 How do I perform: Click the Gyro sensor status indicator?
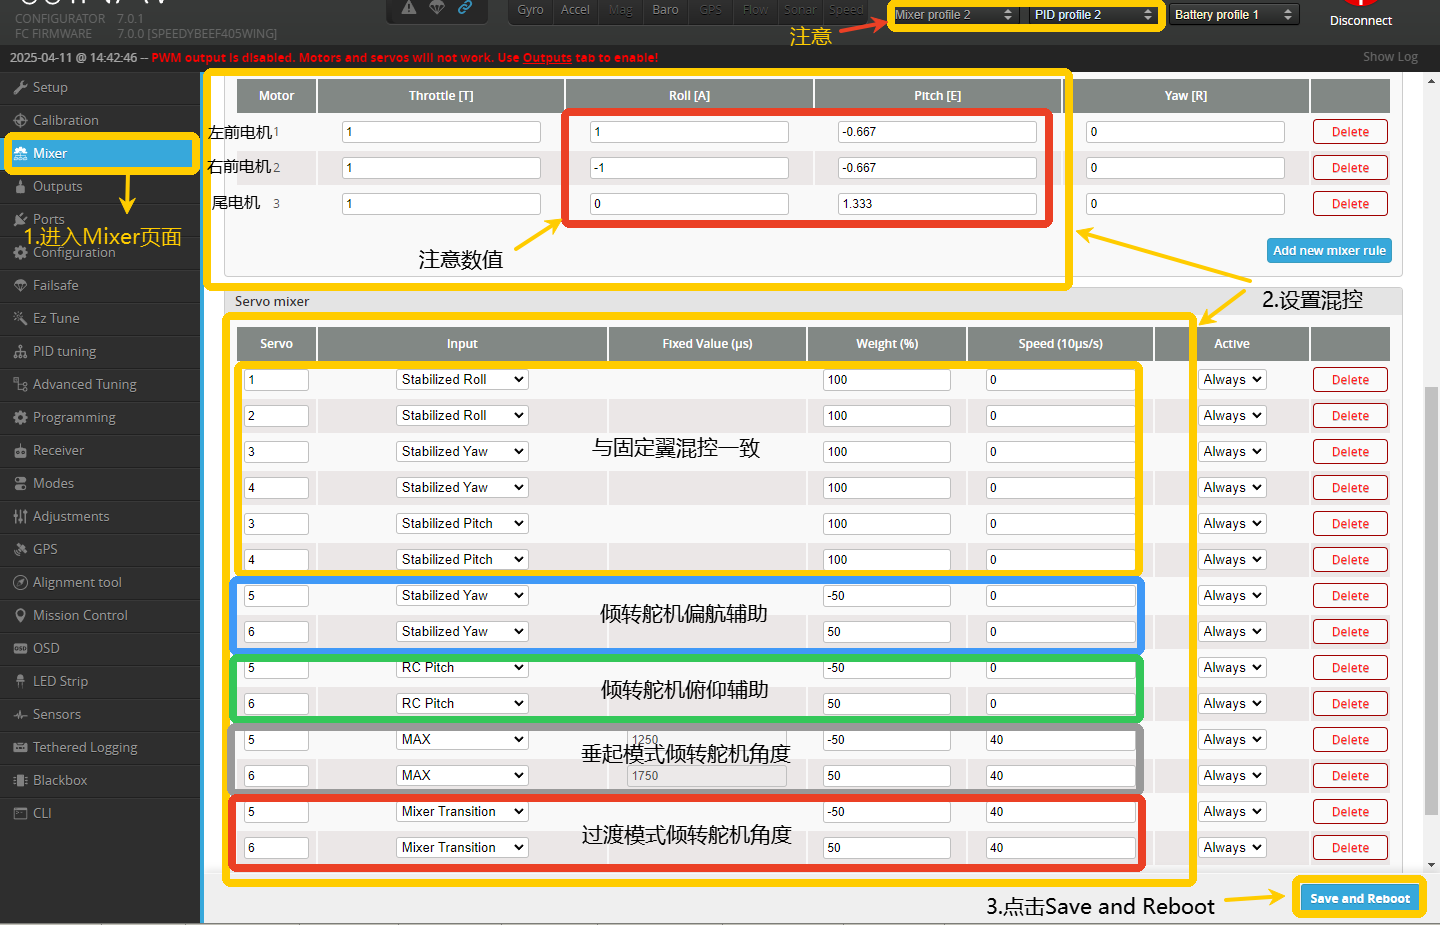pyautogui.click(x=530, y=10)
